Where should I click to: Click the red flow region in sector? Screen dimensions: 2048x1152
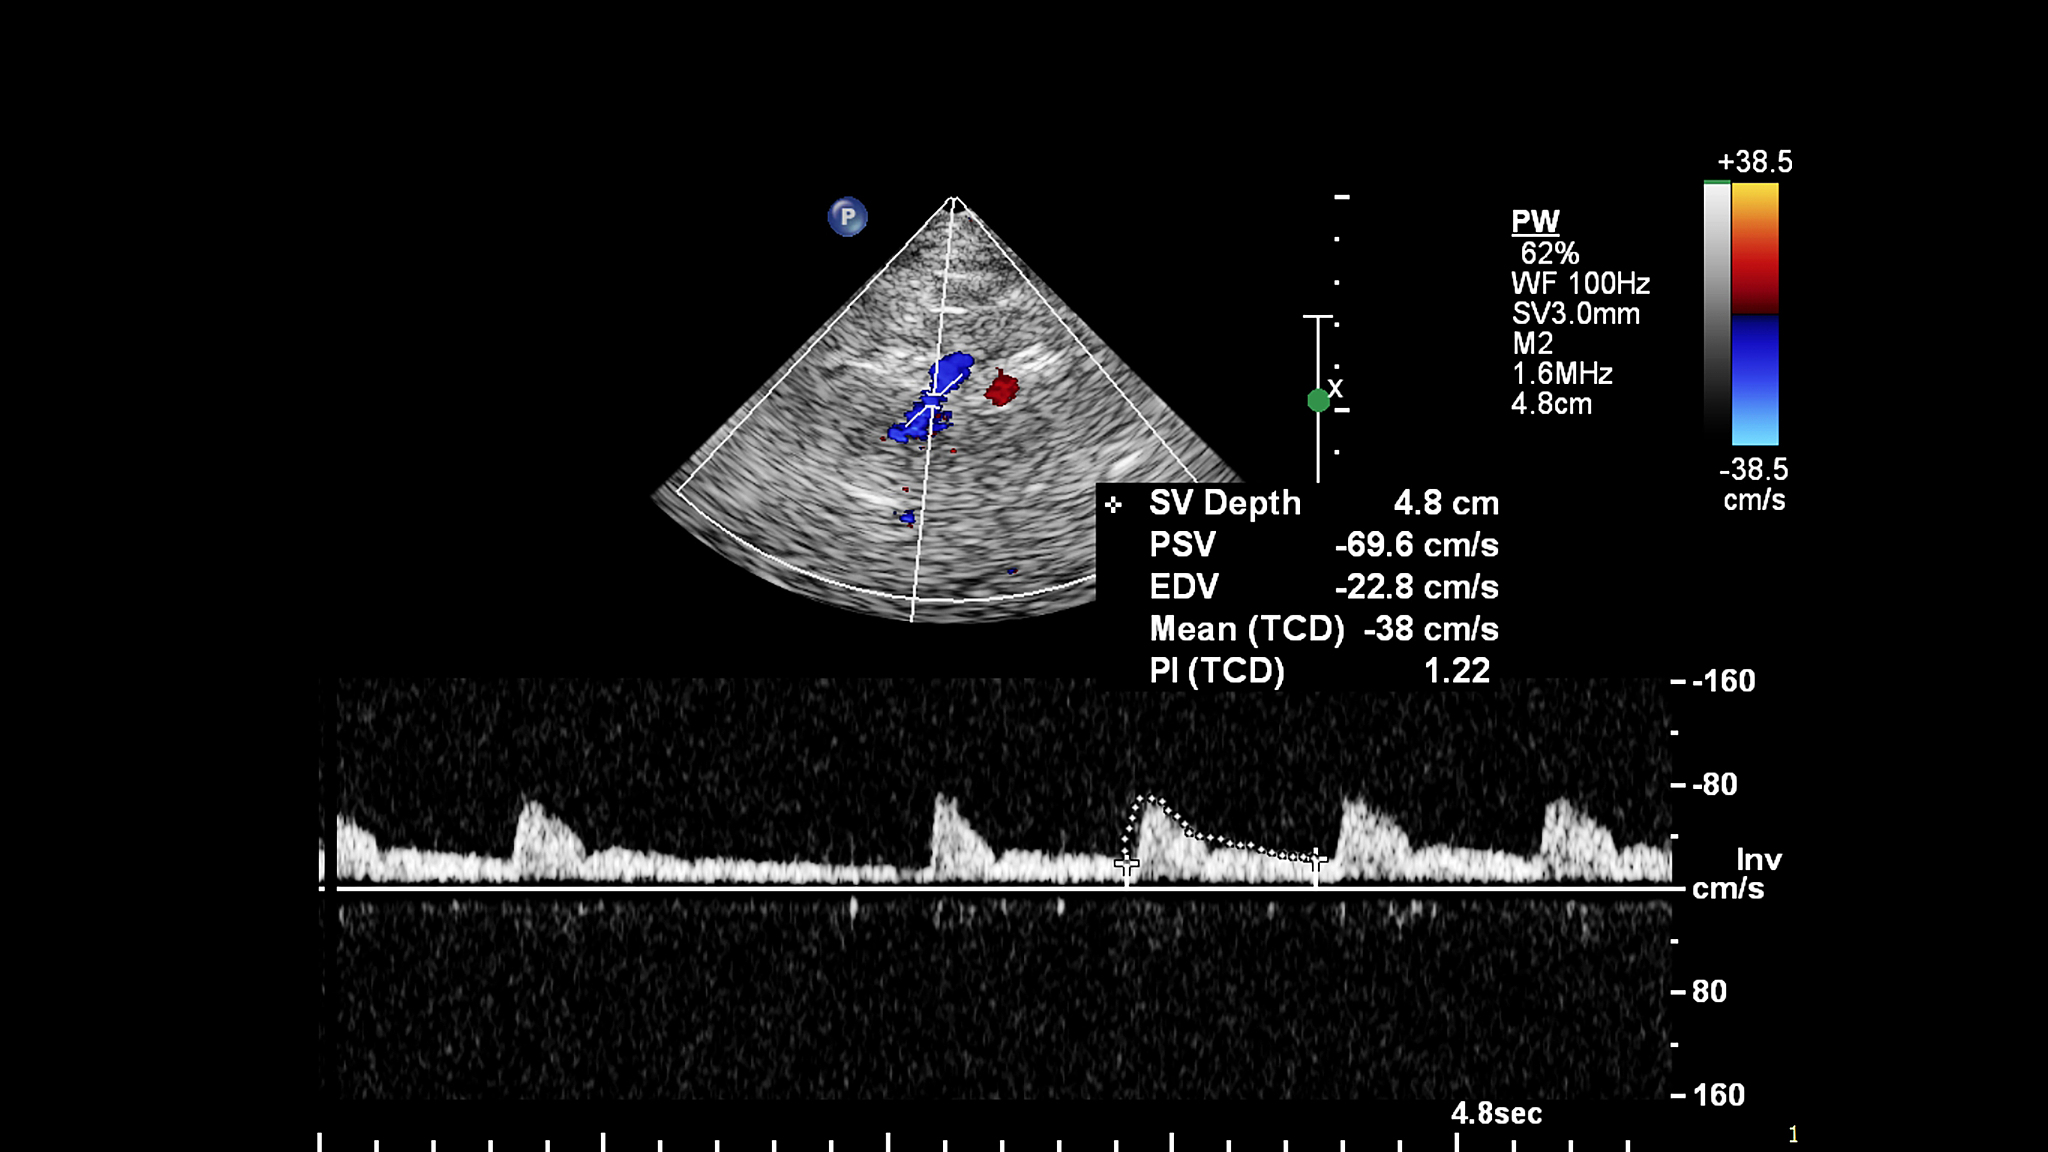(x=1001, y=388)
